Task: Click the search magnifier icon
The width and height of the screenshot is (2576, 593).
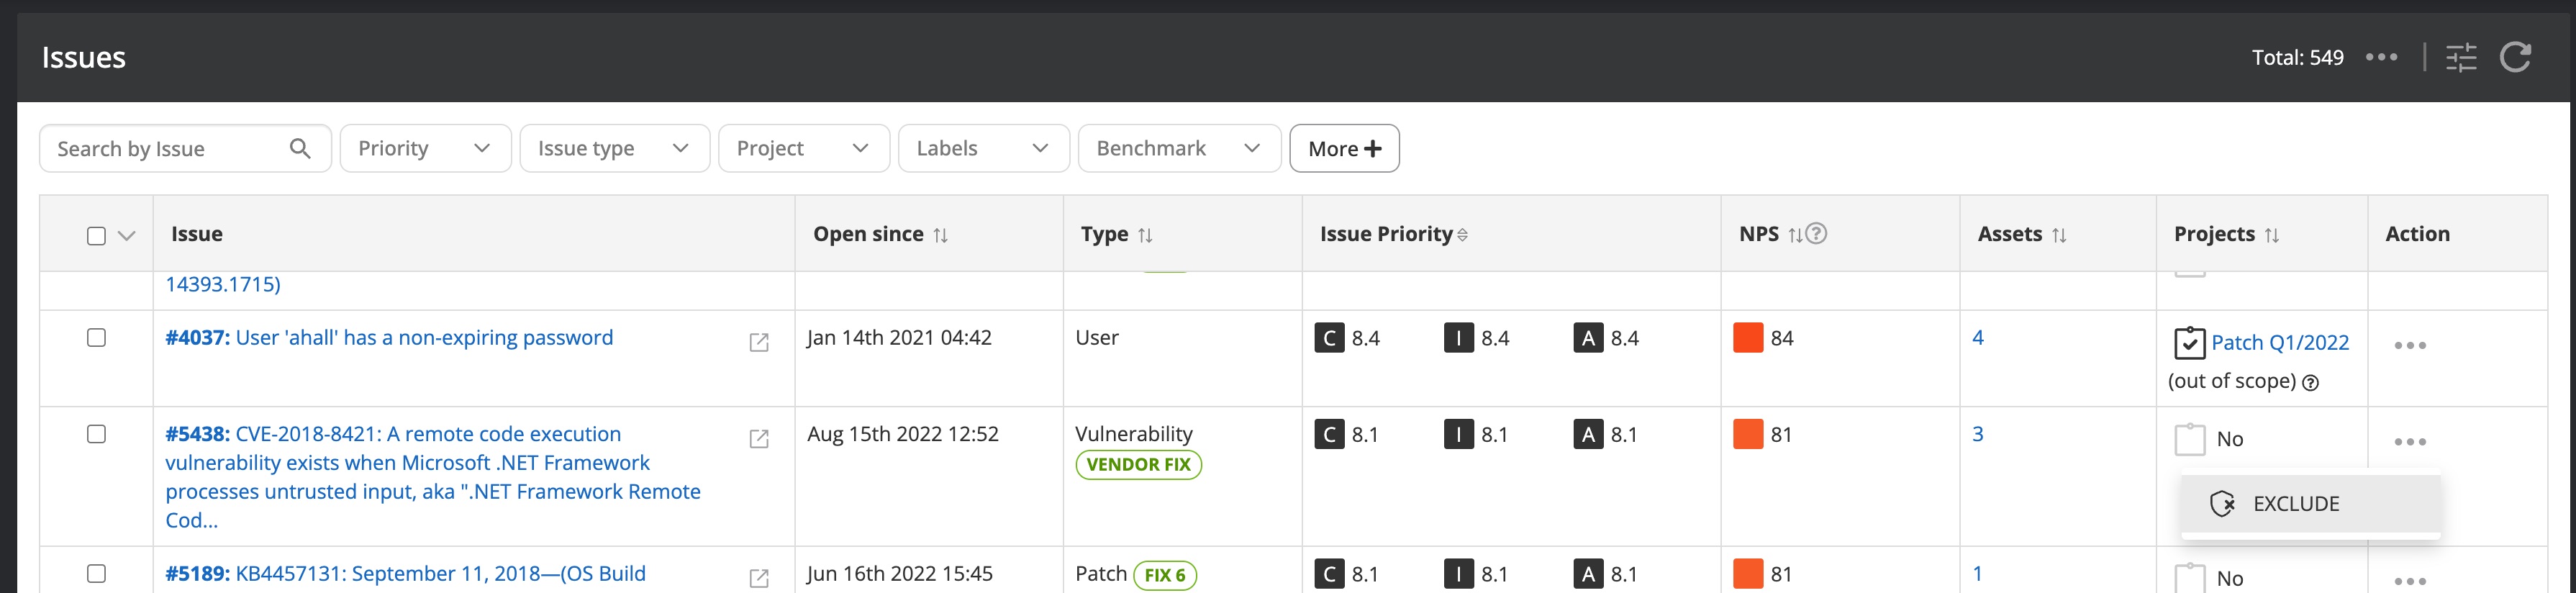Action: [299, 148]
